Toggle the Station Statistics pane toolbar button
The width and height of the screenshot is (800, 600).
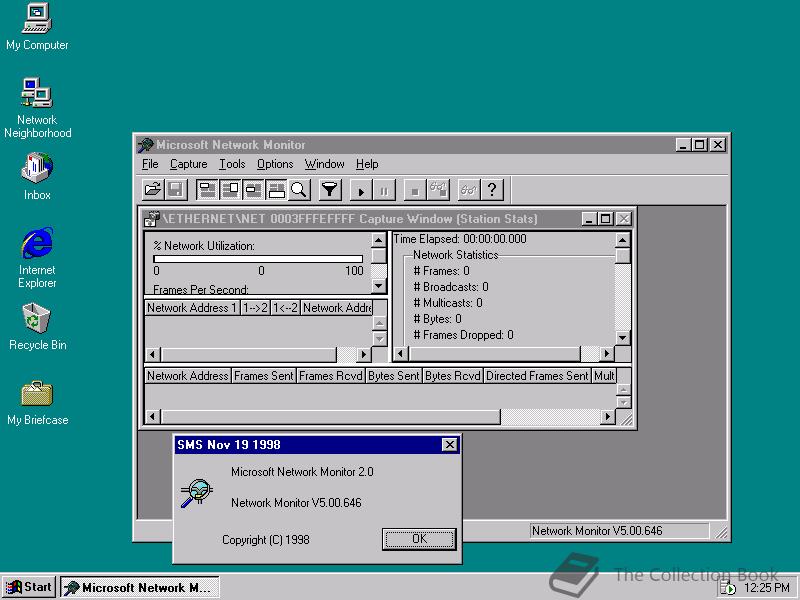pyautogui.click(x=276, y=190)
